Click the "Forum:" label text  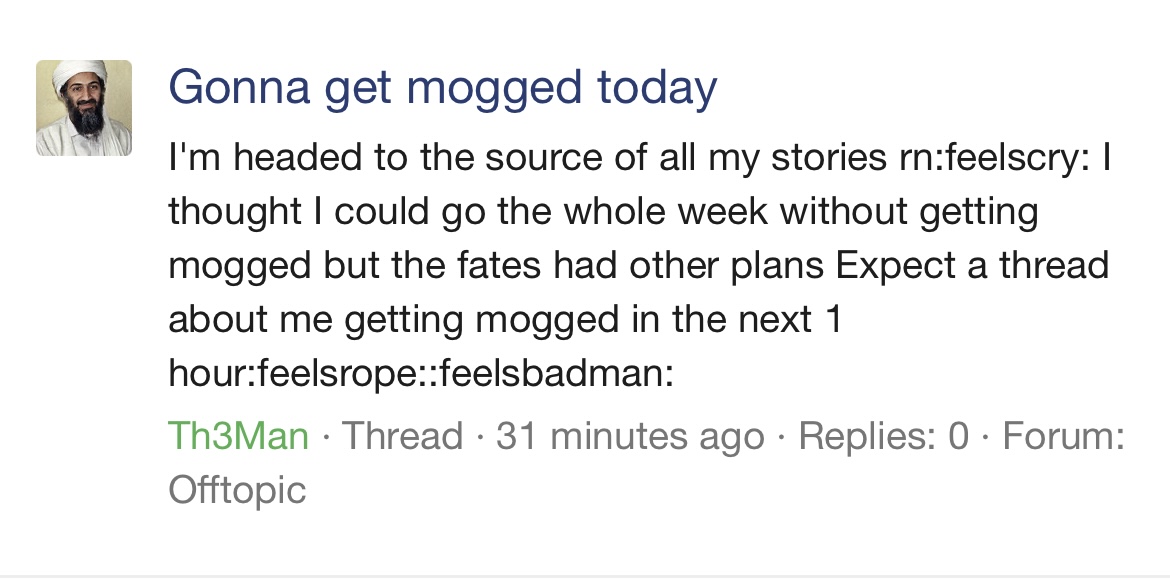coord(1063,437)
